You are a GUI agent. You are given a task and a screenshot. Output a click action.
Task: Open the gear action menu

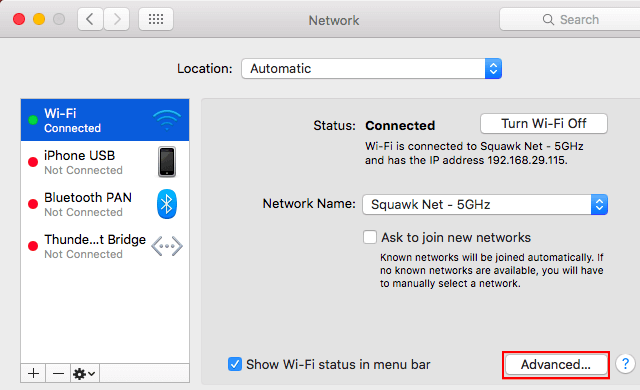pos(84,373)
